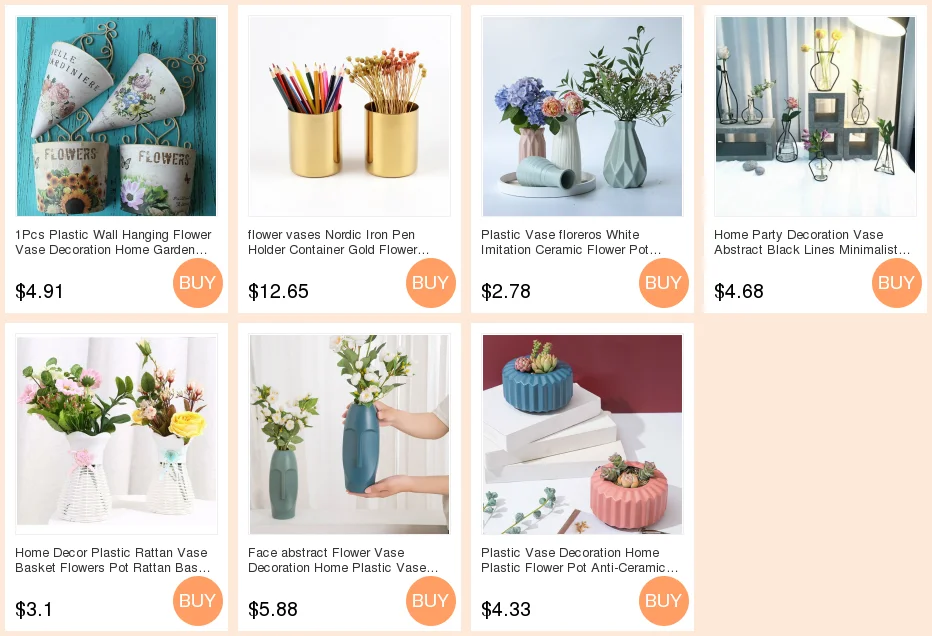Viewport: 932px width, 636px height.
Task: Open 'Plastic Vase floreros White' title link
Action: [571, 243]
